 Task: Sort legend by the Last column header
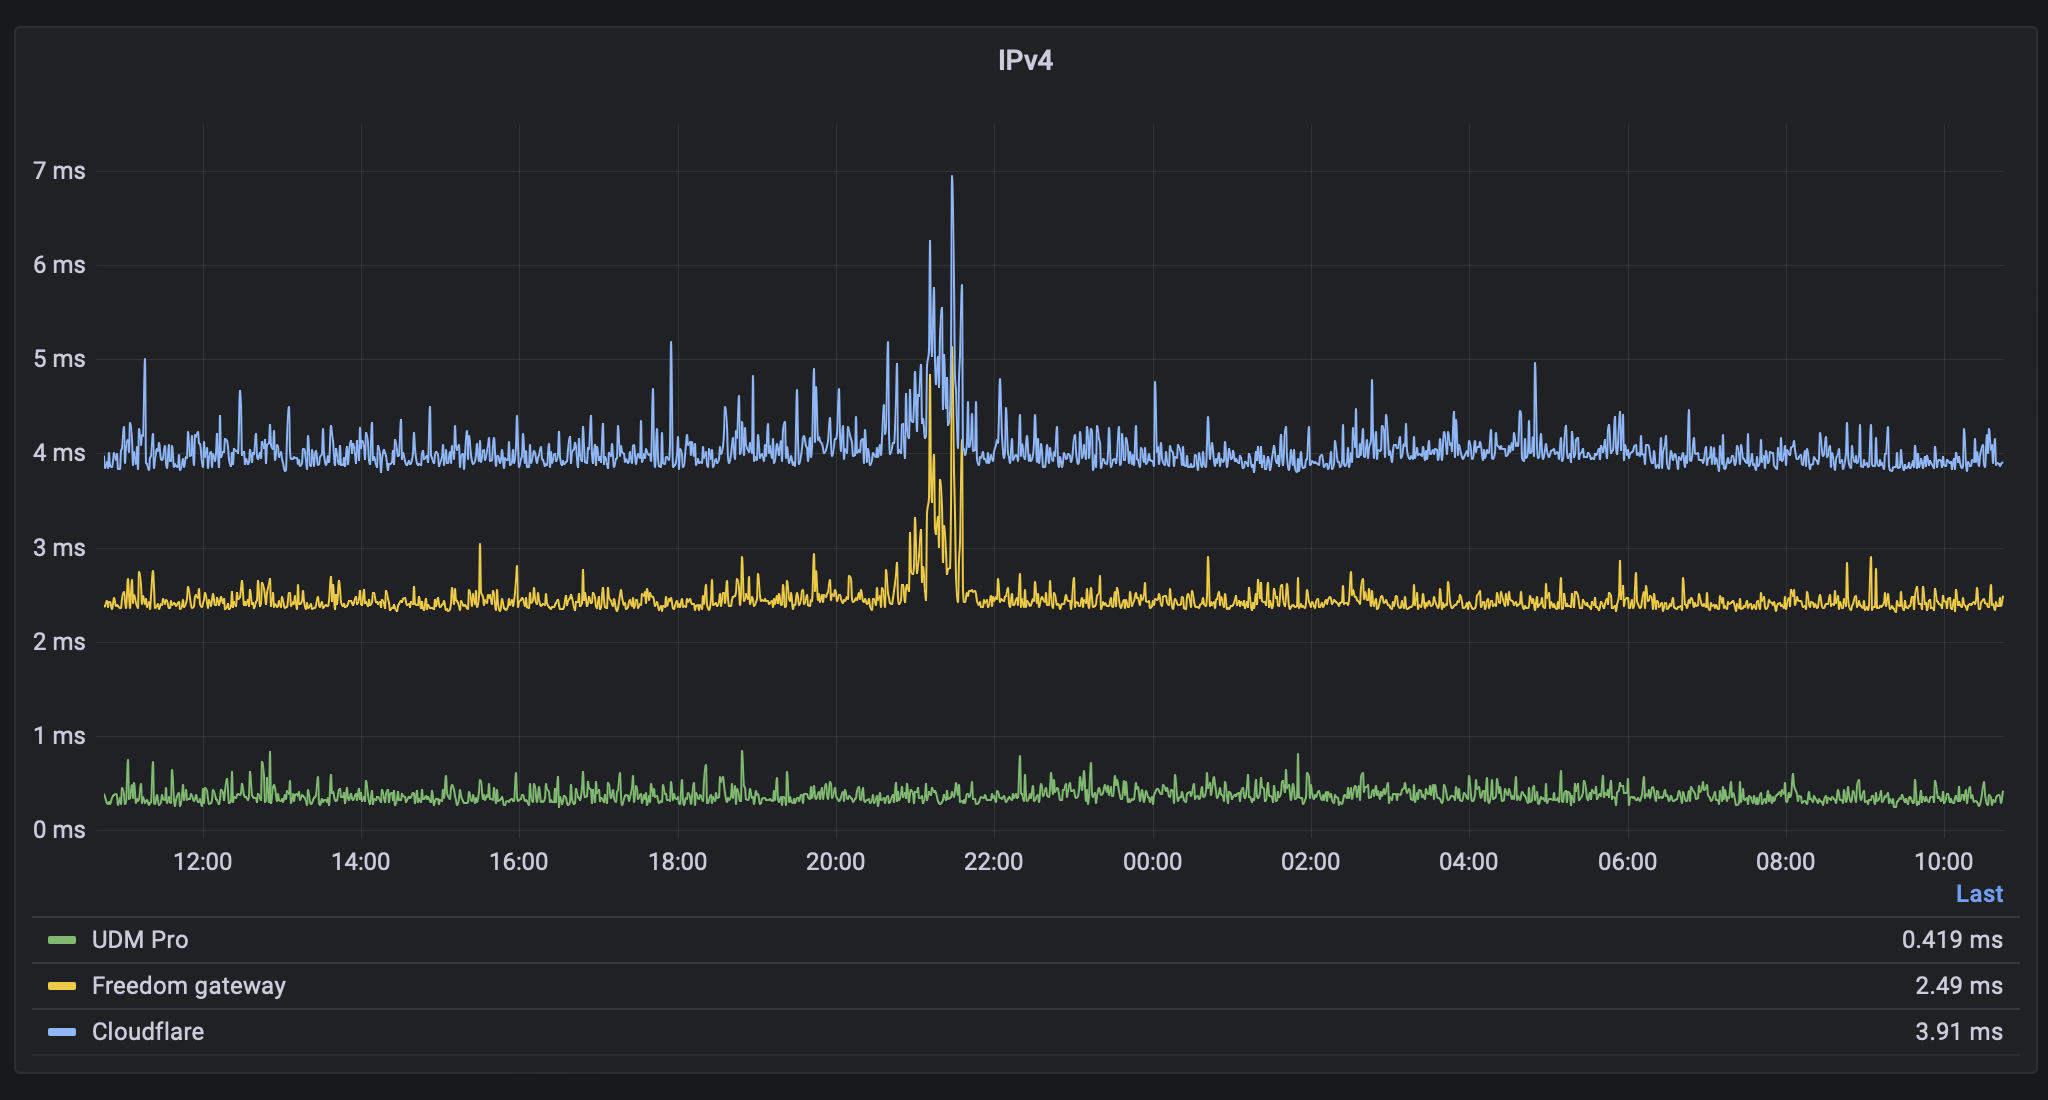[x=1978, y=894]
